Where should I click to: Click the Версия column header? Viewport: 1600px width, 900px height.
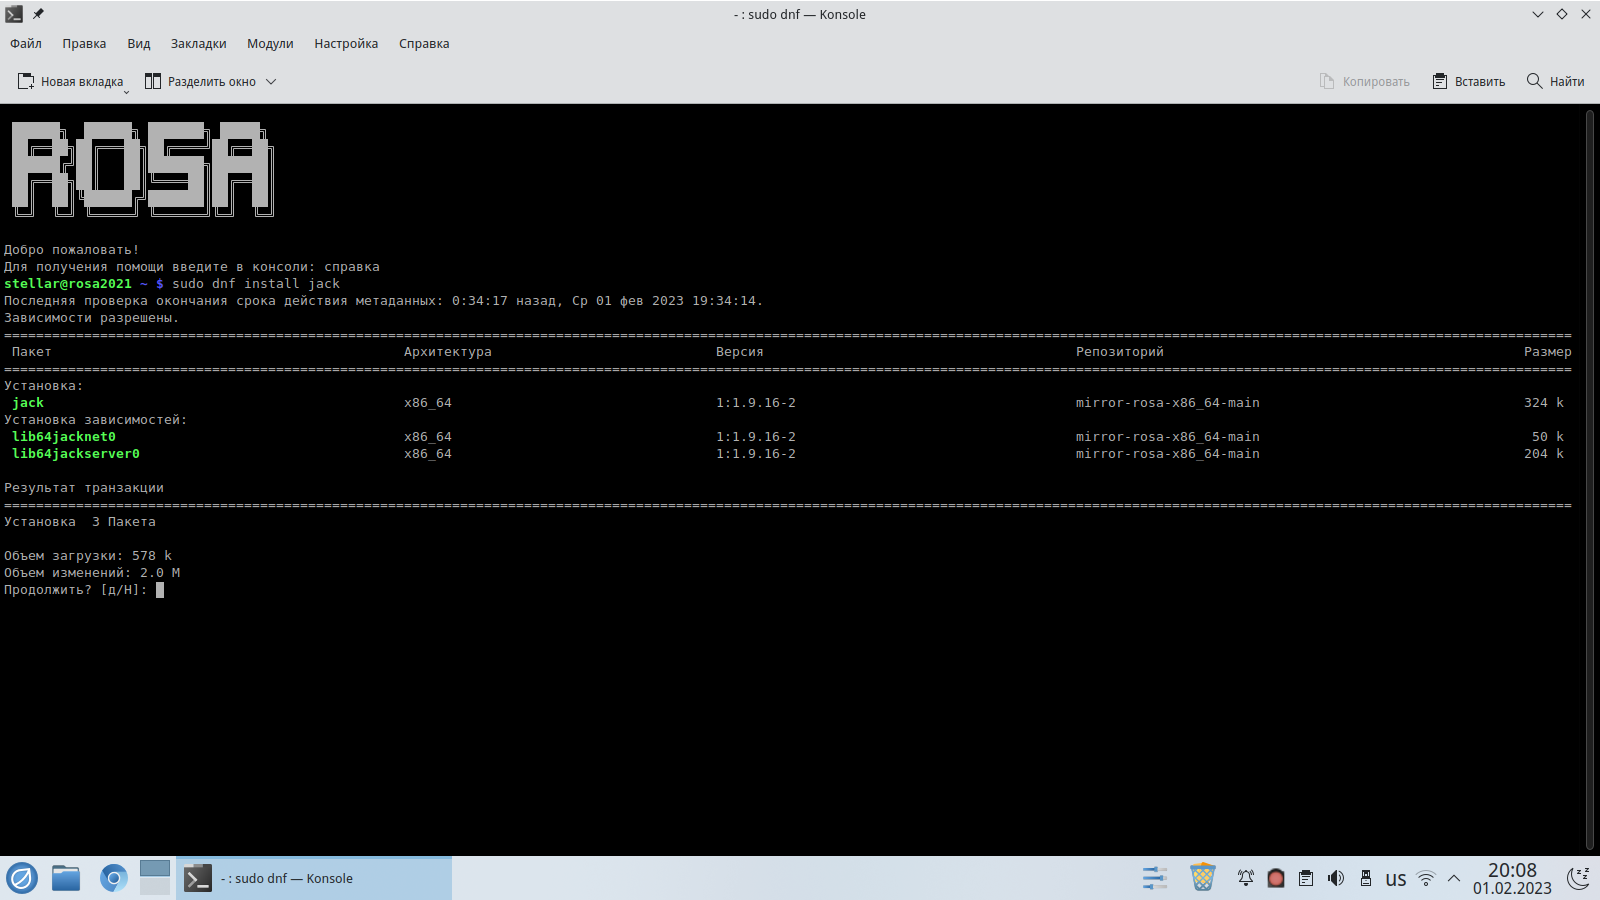[740, 352]
